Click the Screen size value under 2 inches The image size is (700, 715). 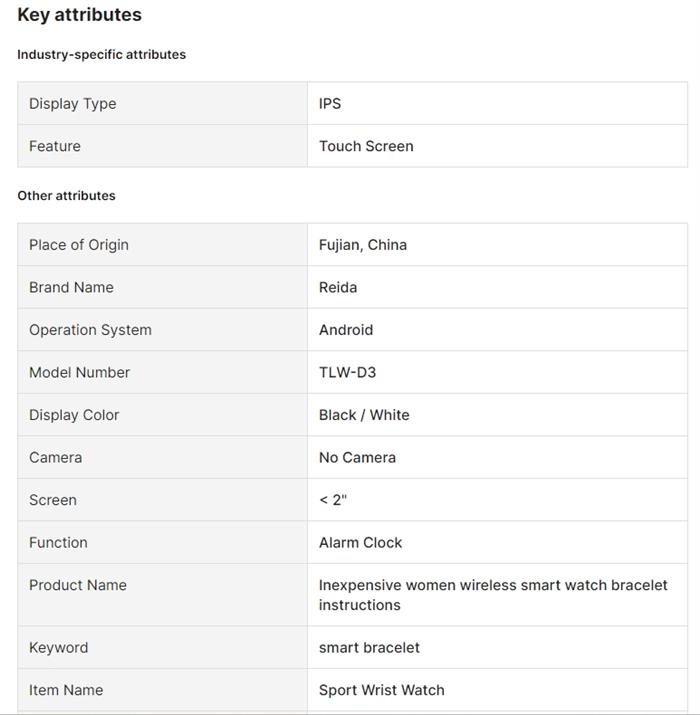(333, 500)
